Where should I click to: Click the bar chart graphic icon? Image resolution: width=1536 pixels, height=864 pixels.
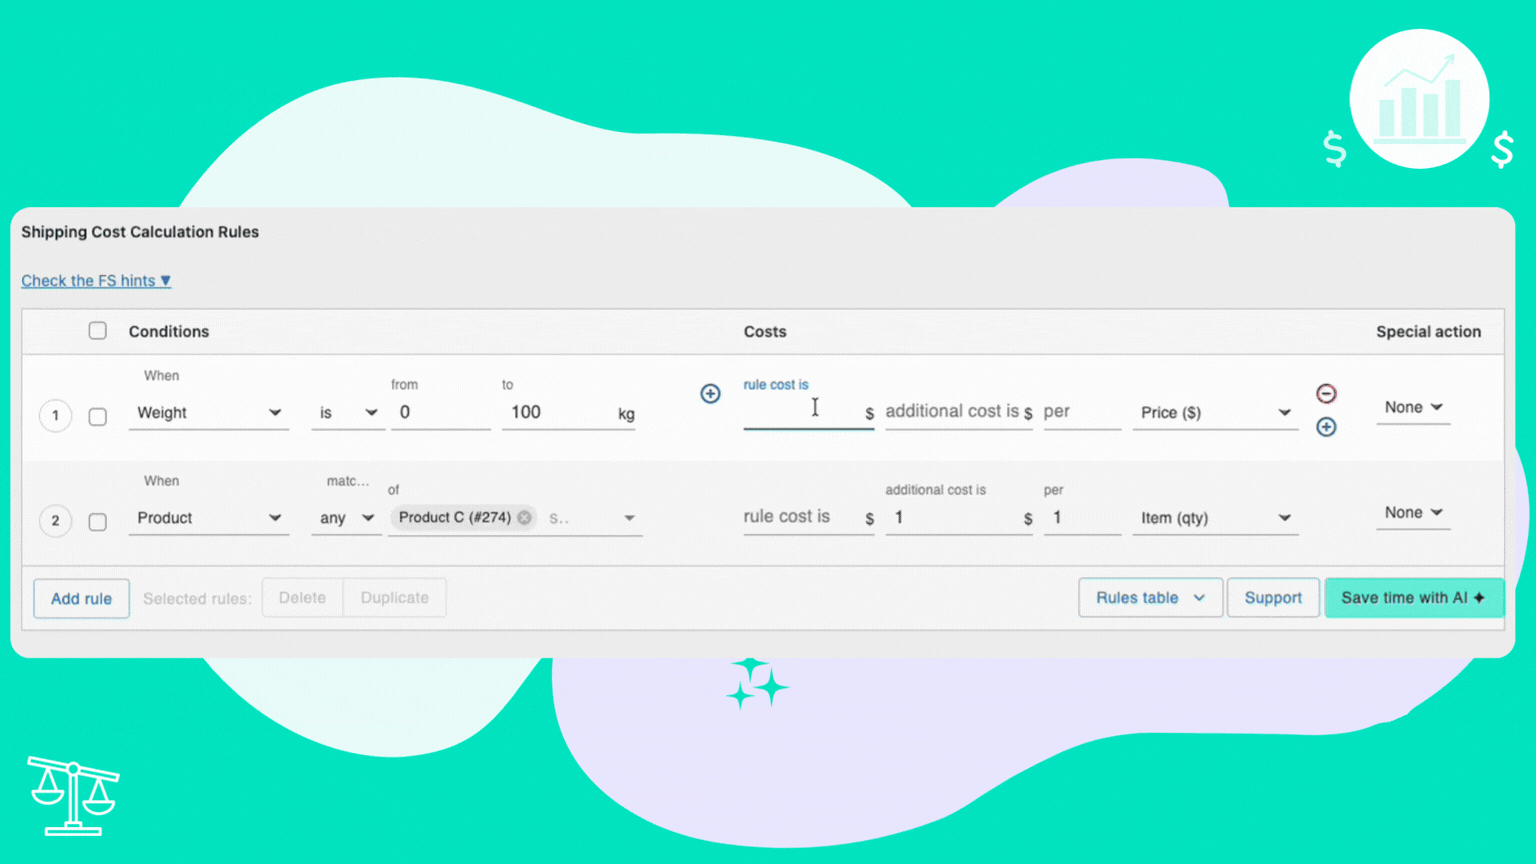[1419, 99]
